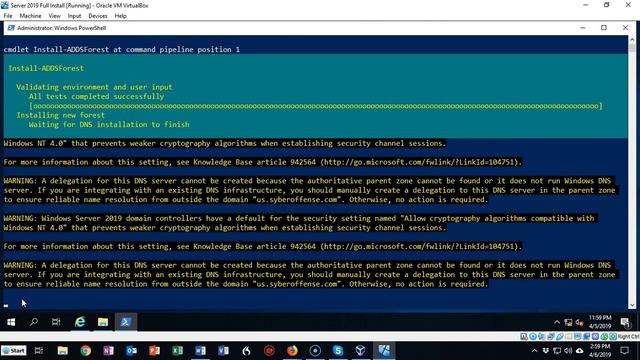Click the PowerShell scrollbar down arrow
Screen dimensions: 640x360
click(632, 305)
